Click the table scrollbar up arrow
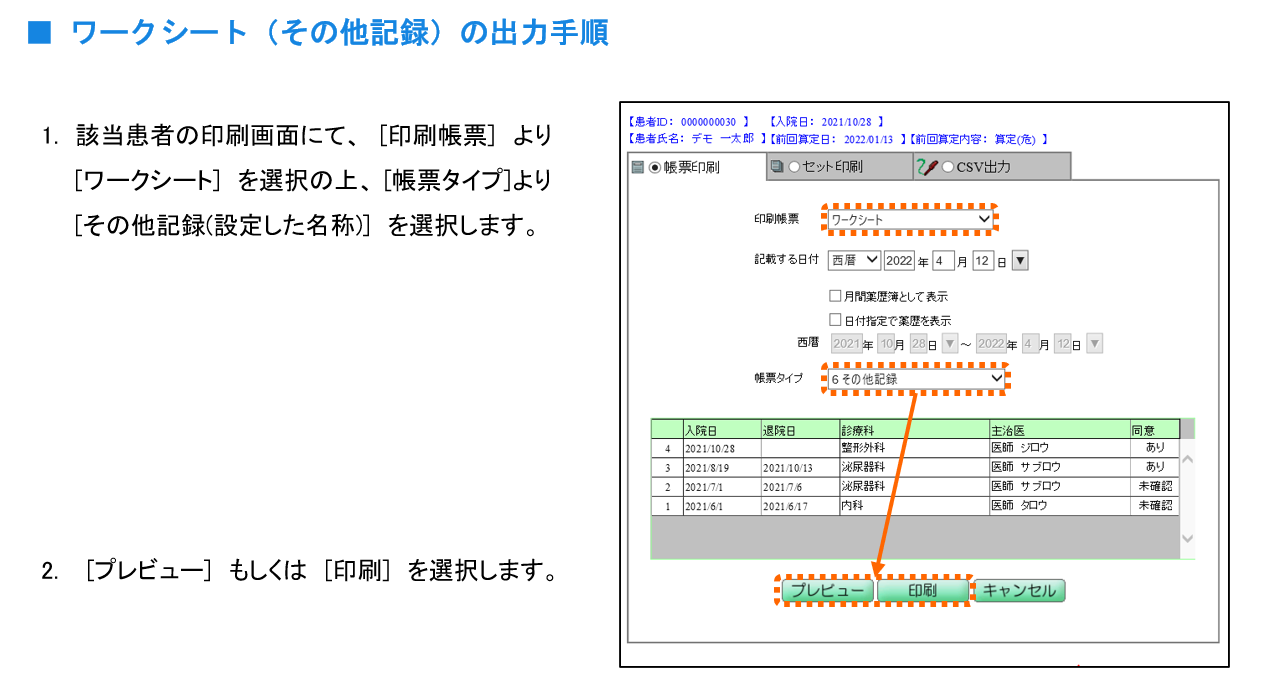Viewport: 1266px width, 685px height. point(1187,460)
